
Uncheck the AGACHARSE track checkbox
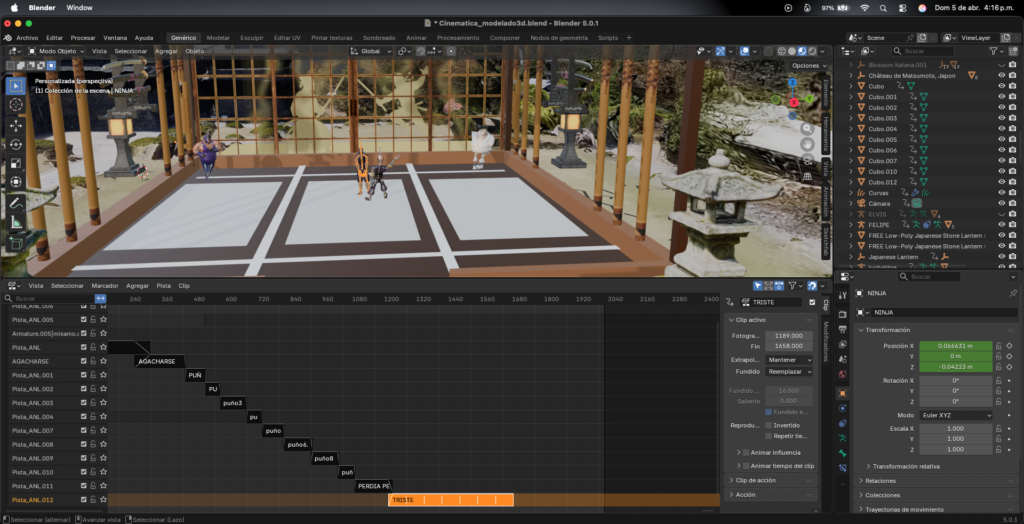click(84, 361)
